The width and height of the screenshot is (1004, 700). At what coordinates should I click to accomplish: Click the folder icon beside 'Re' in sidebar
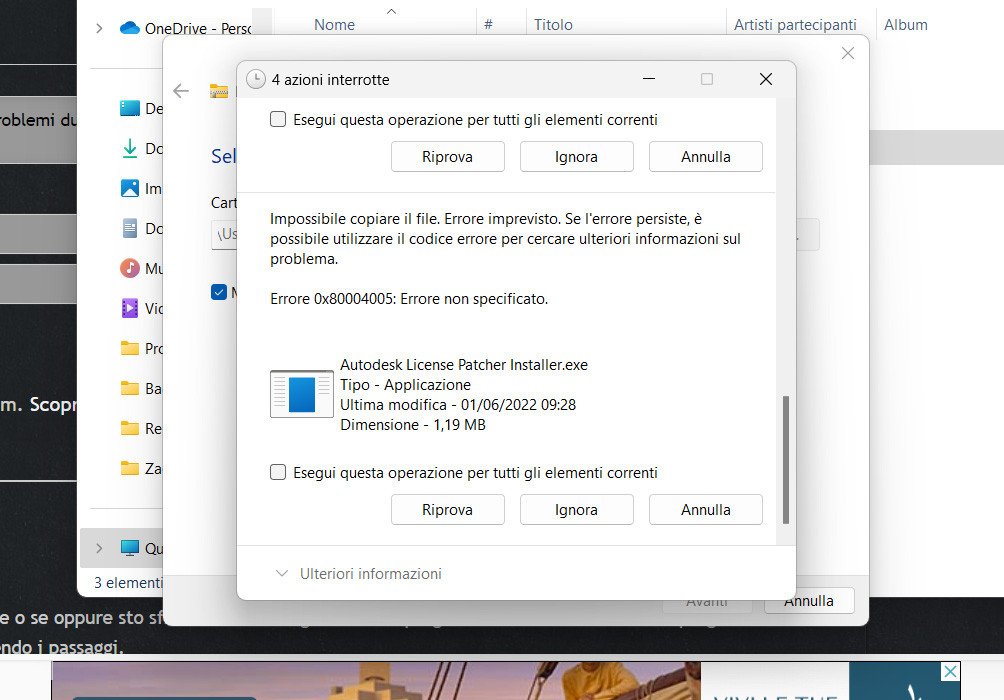[x=129, y=428]
